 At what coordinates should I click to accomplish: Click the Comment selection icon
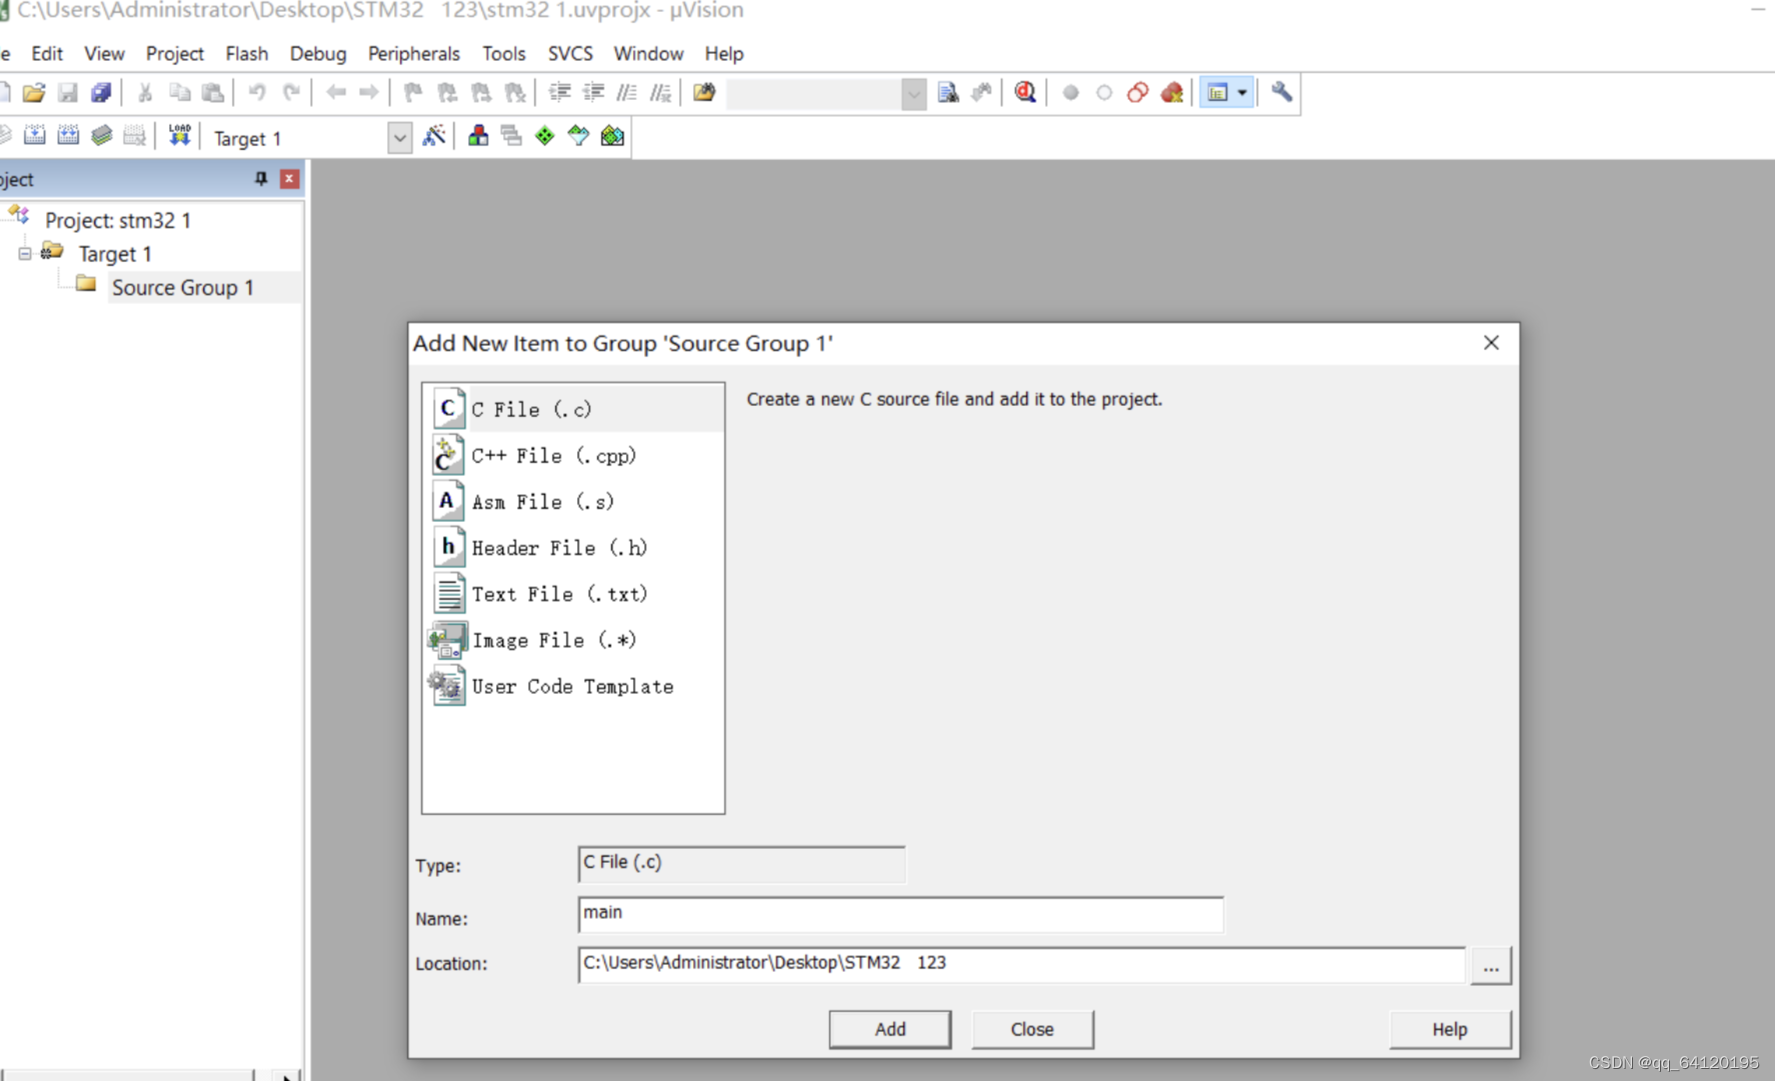(627, 93)
